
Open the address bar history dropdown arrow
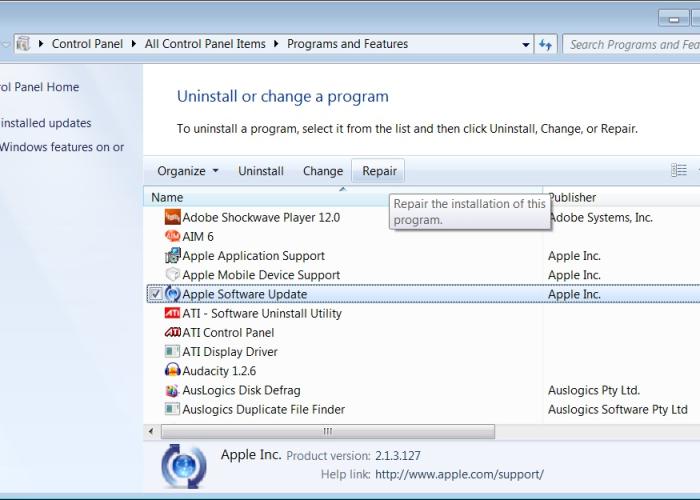point(525,44)
